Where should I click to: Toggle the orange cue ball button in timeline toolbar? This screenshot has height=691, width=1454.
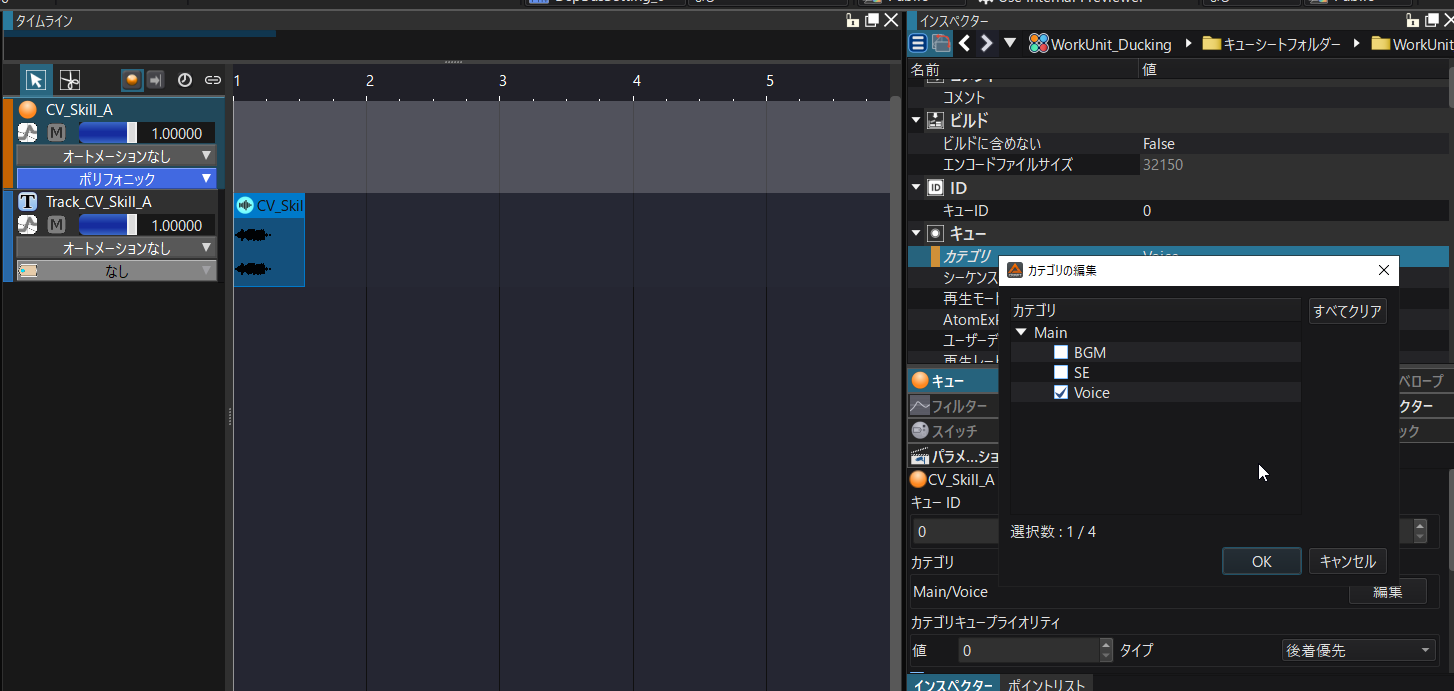point(131,80)
